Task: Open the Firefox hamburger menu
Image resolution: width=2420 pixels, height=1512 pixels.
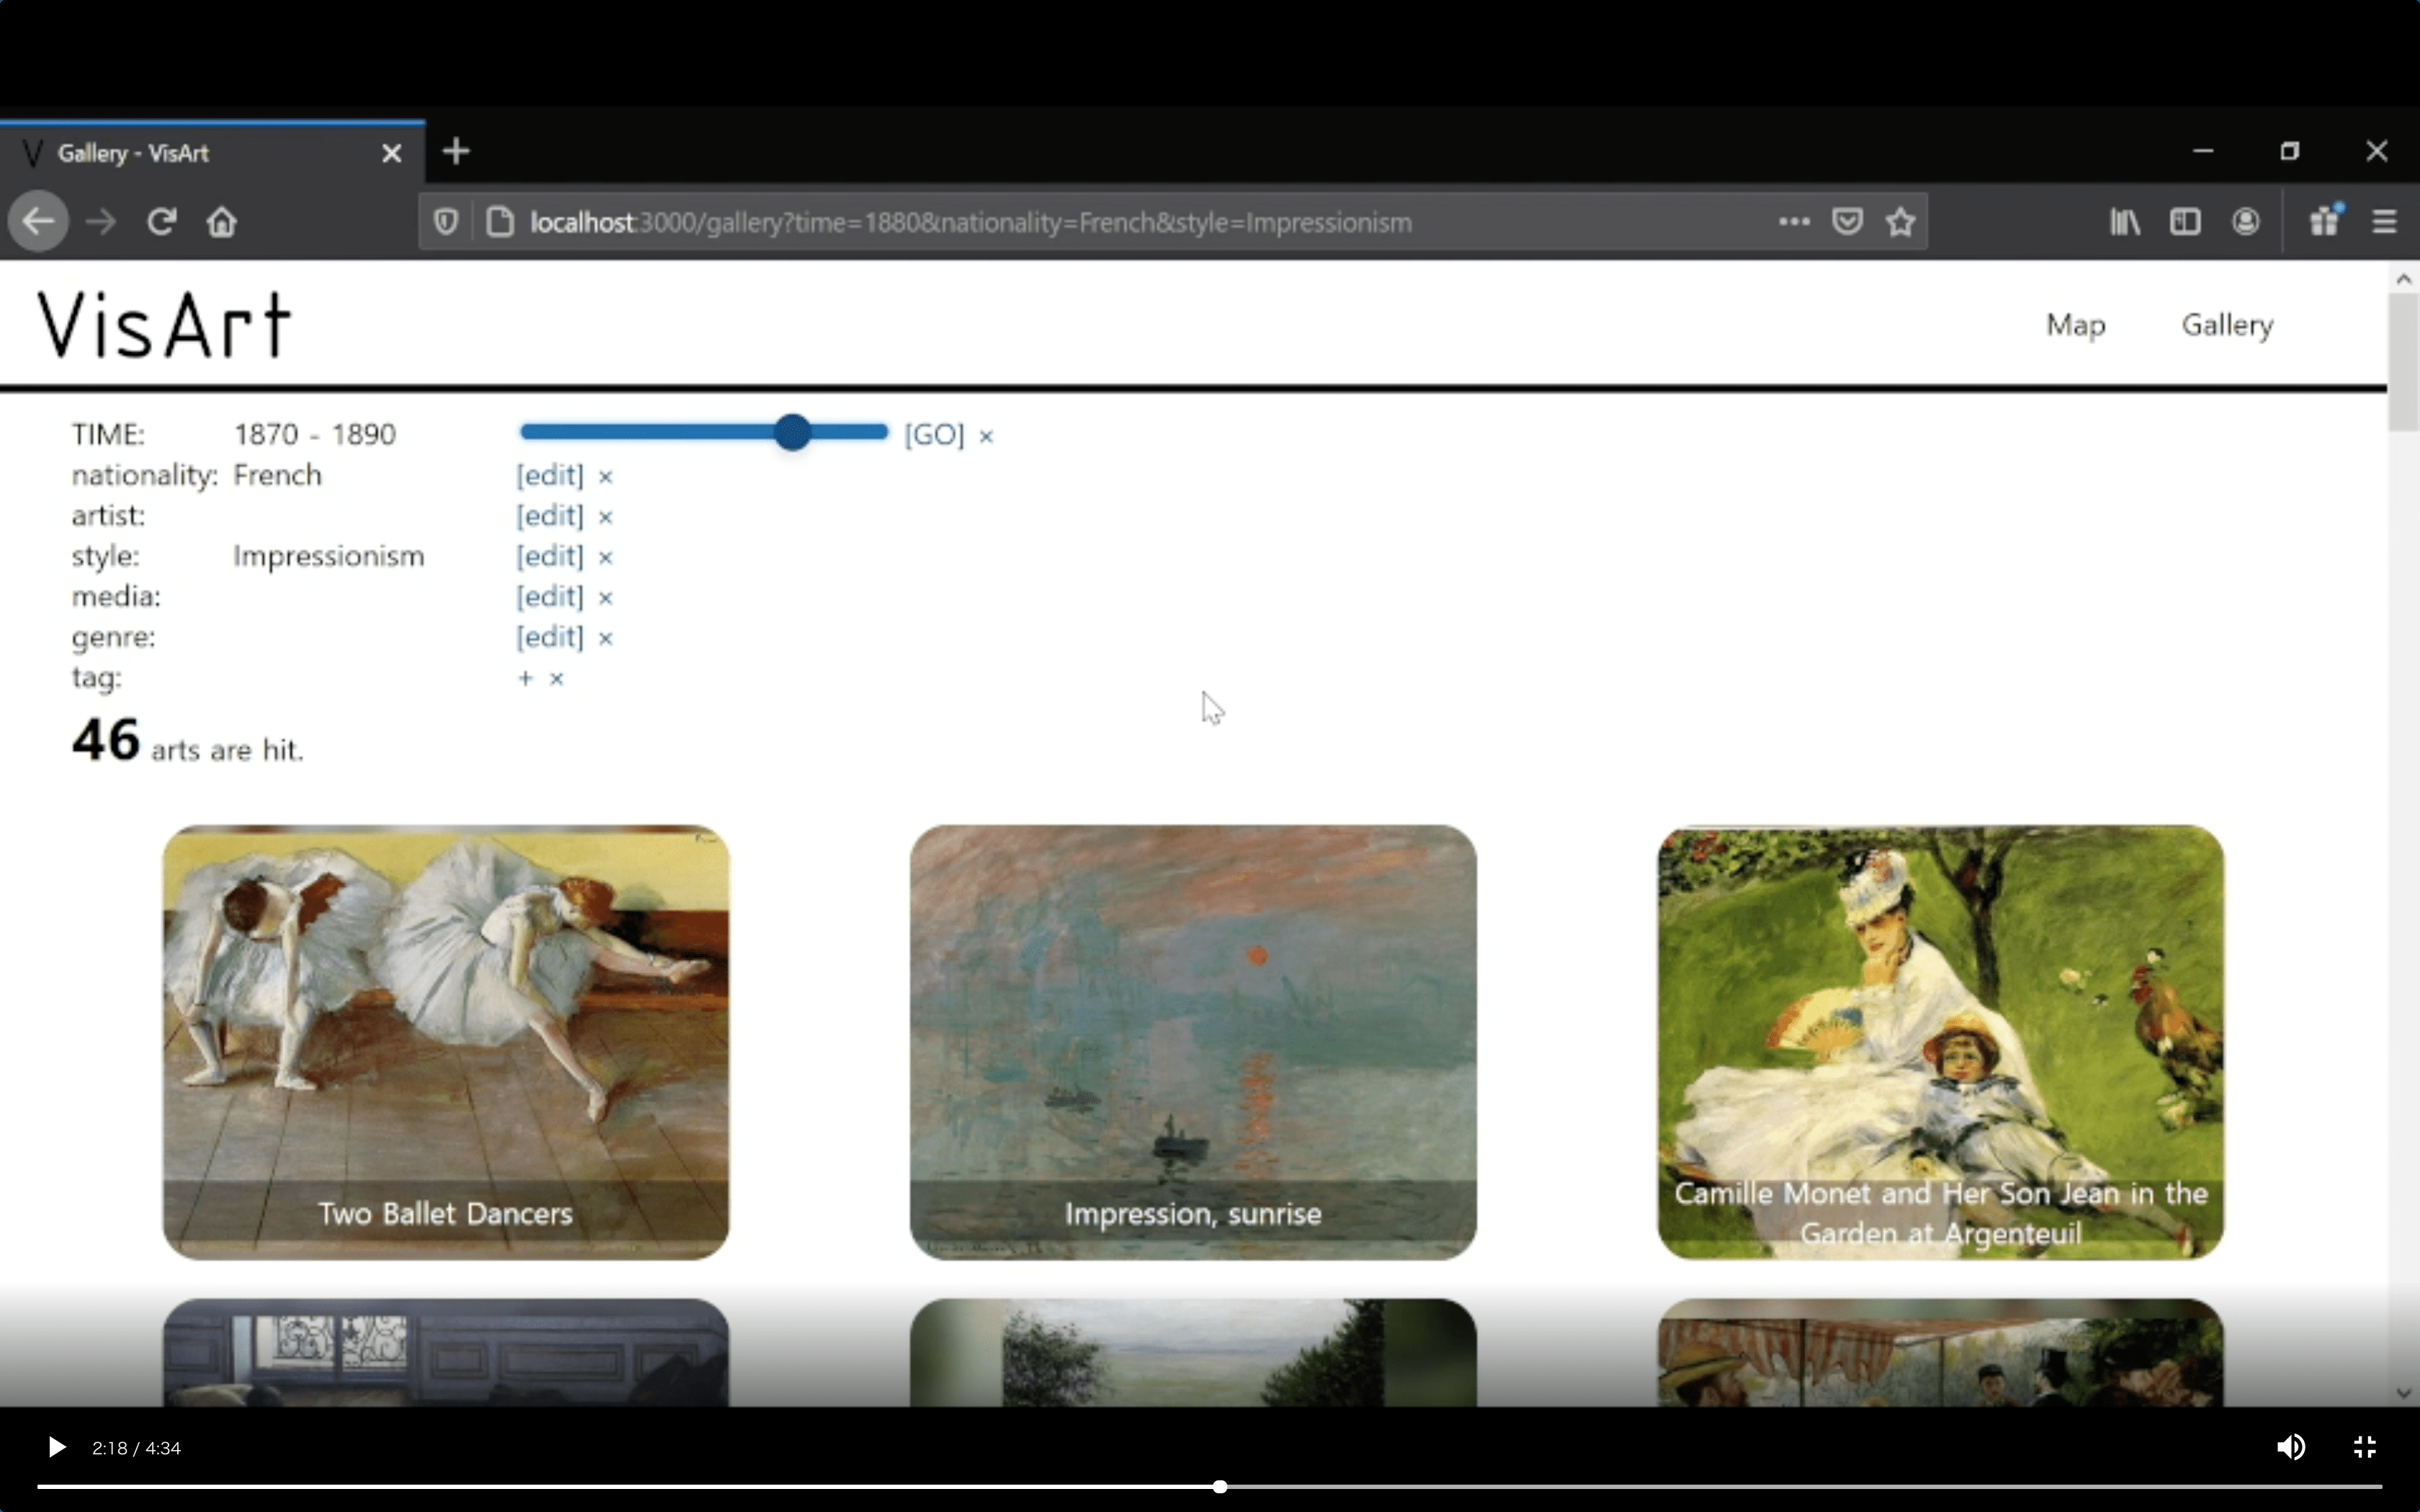Action: (2384, 221)
